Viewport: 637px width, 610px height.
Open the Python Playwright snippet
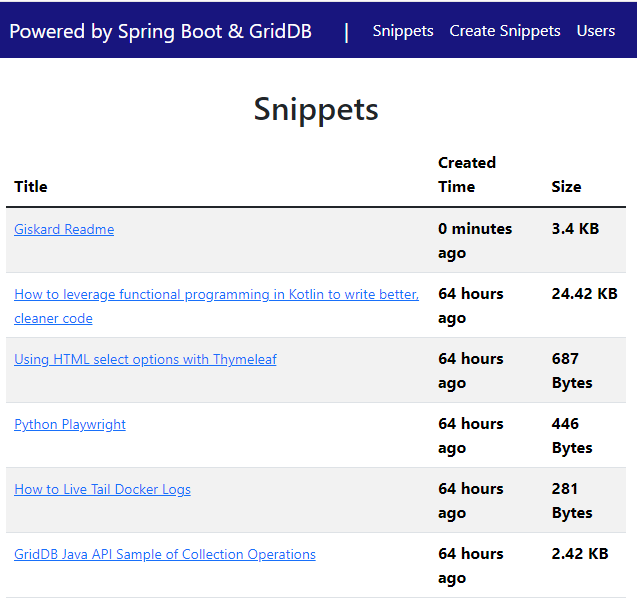pos(70,424)
